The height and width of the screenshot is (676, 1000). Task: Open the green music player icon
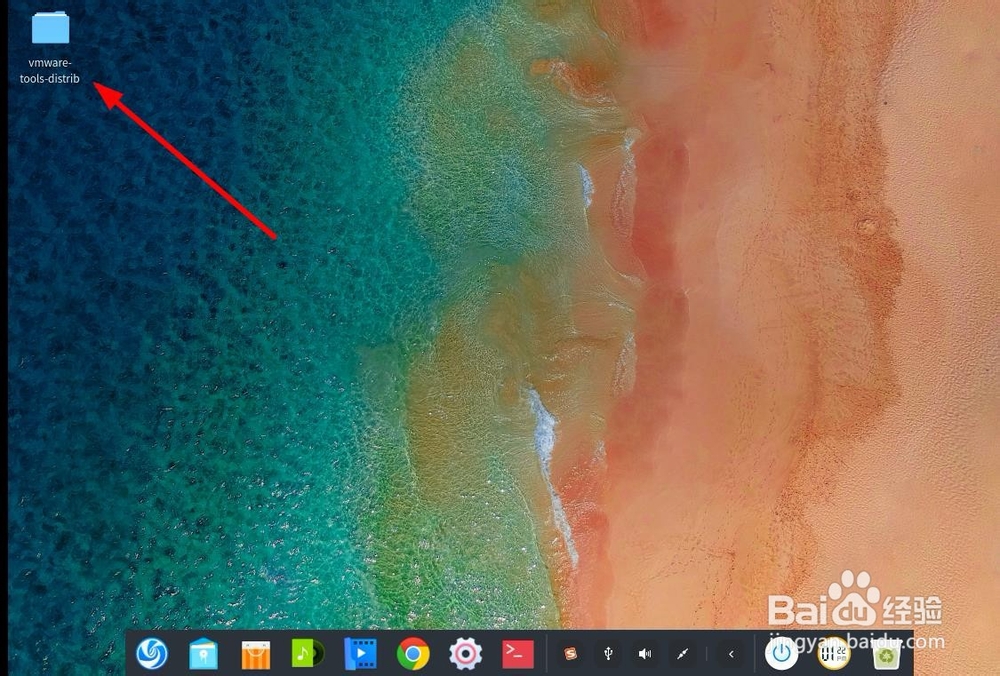[x=307, y=654]
